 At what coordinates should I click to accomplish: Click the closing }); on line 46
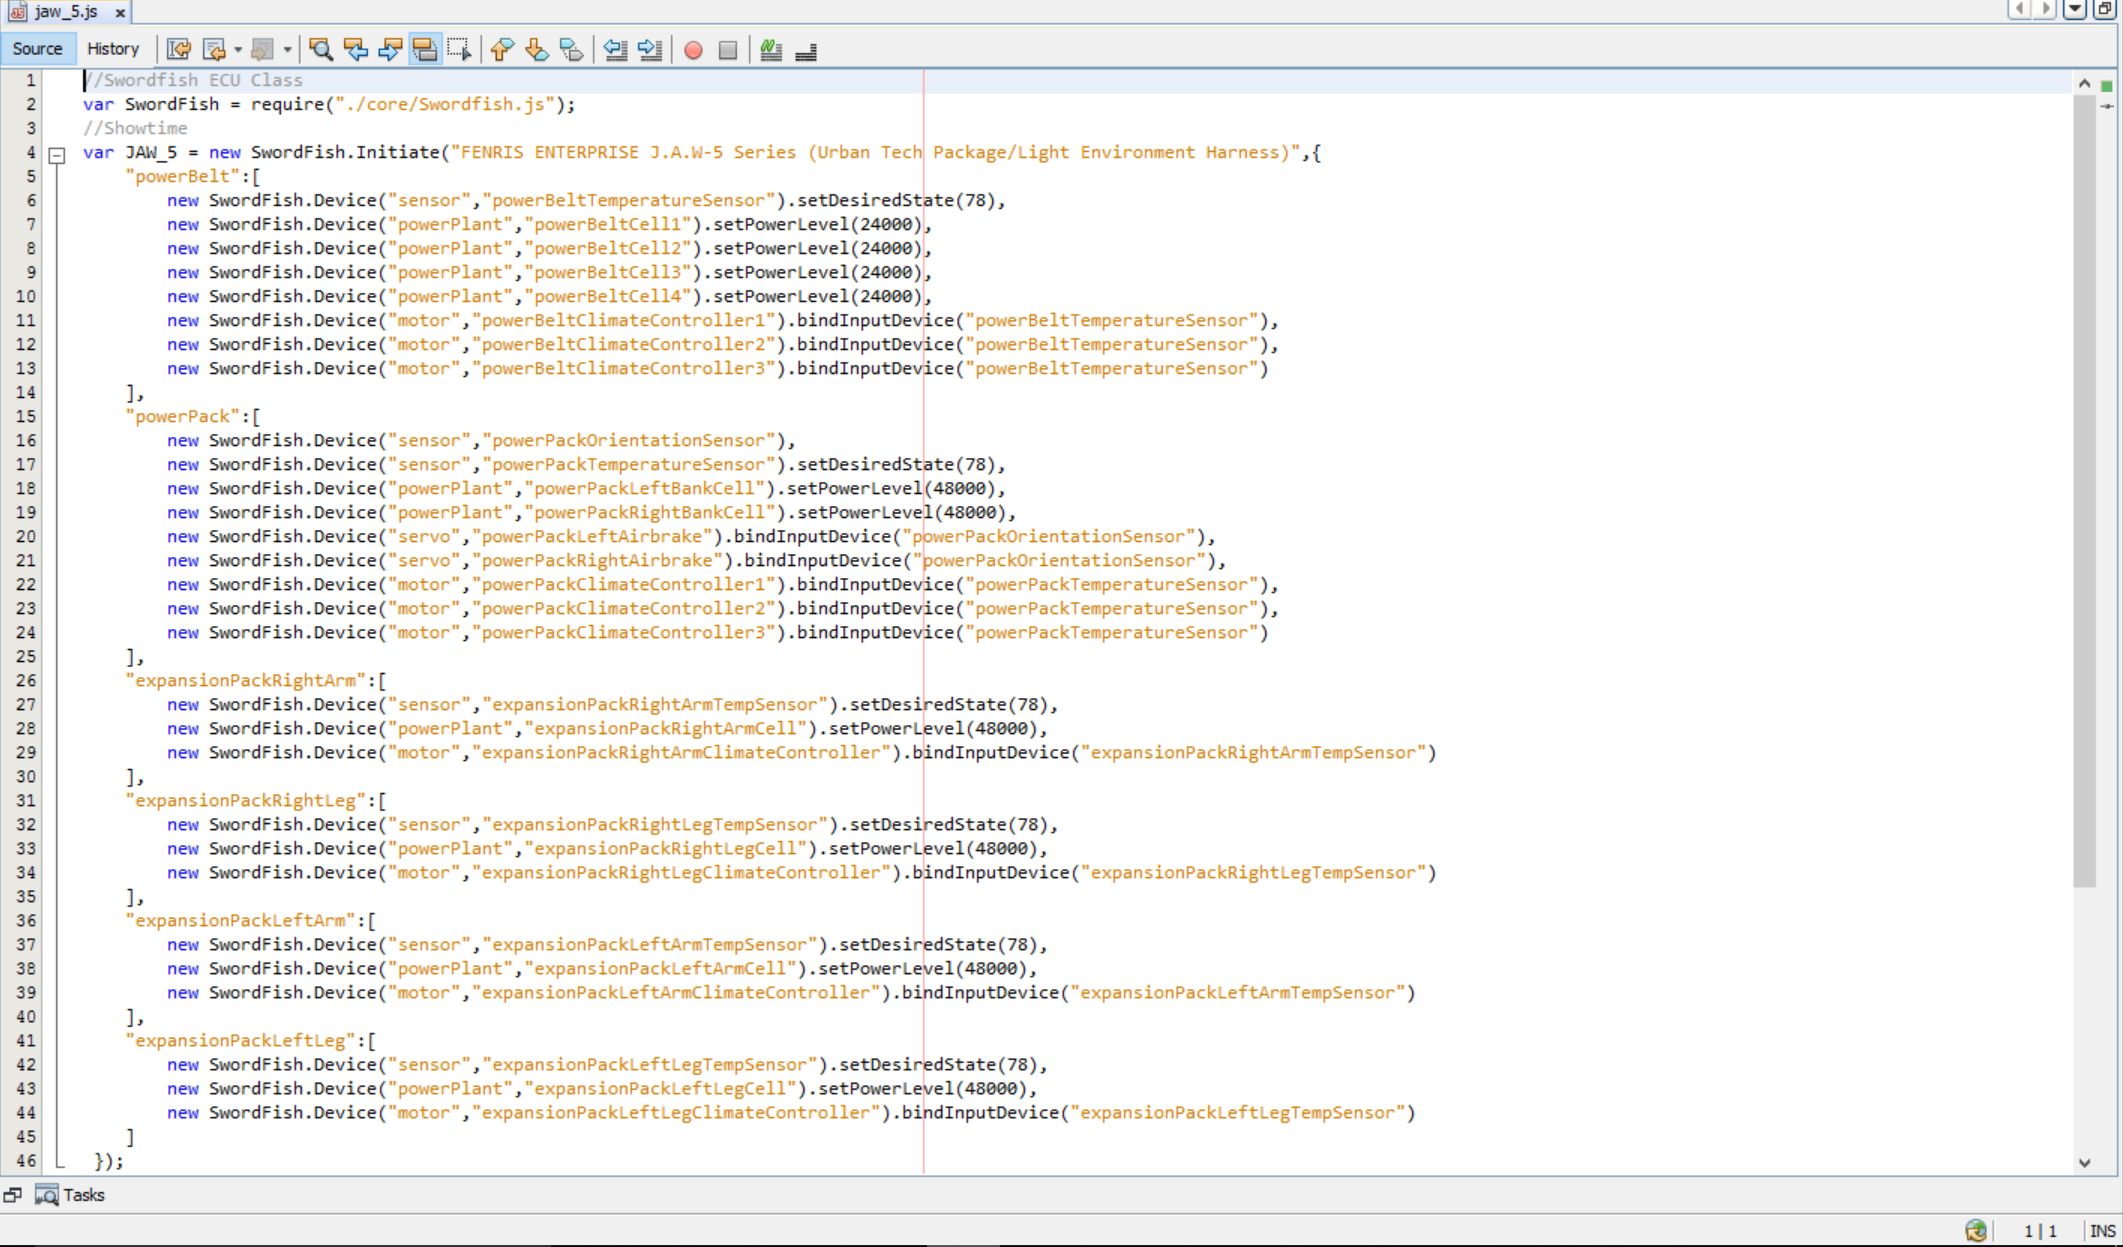click(109, 1161)
